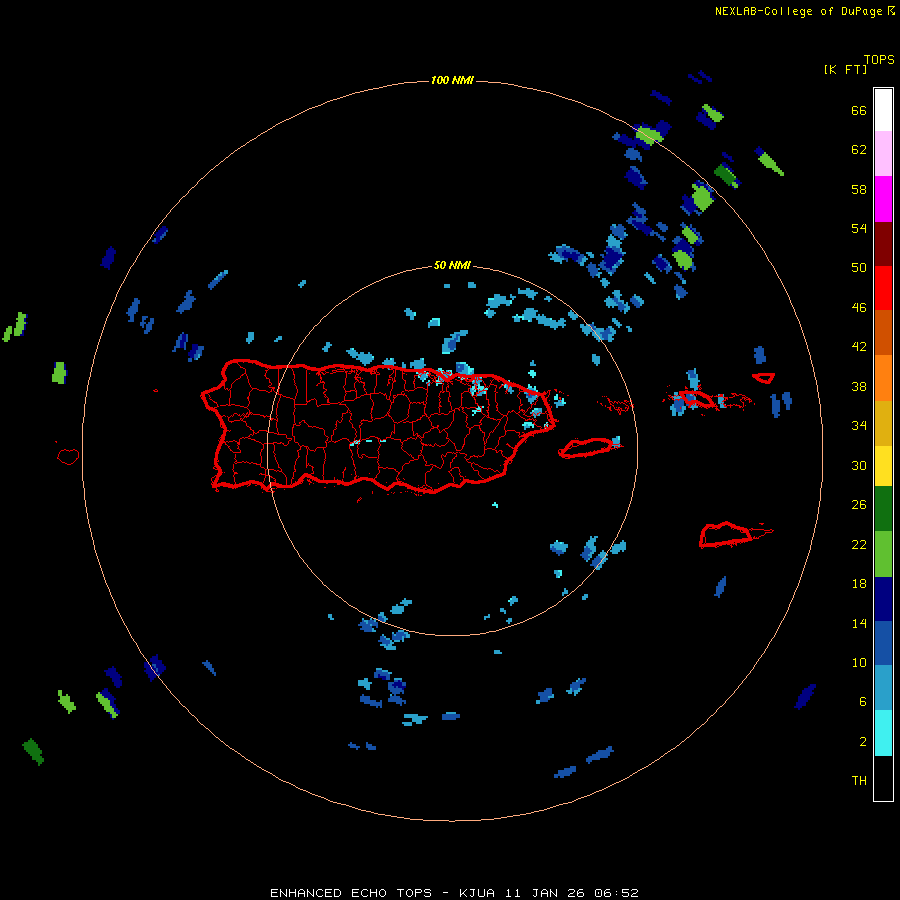Click the 10 value on the legend
The height and width of the screenshot is (900, 900).
point(859,662)
